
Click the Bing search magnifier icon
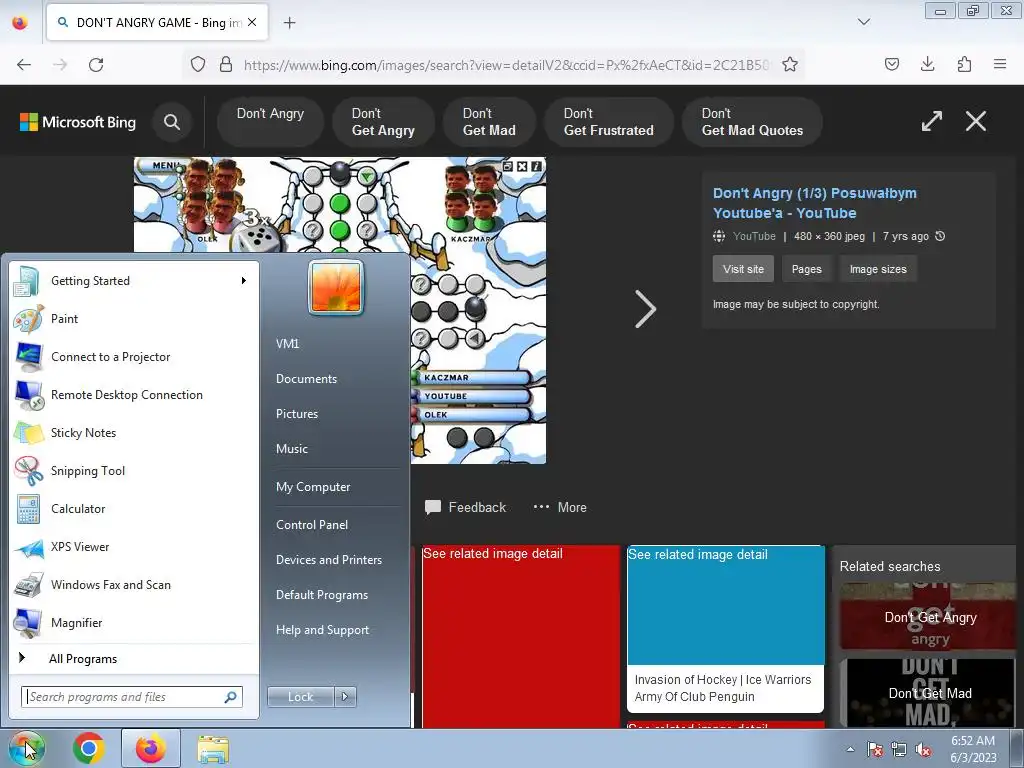(172, 122)
